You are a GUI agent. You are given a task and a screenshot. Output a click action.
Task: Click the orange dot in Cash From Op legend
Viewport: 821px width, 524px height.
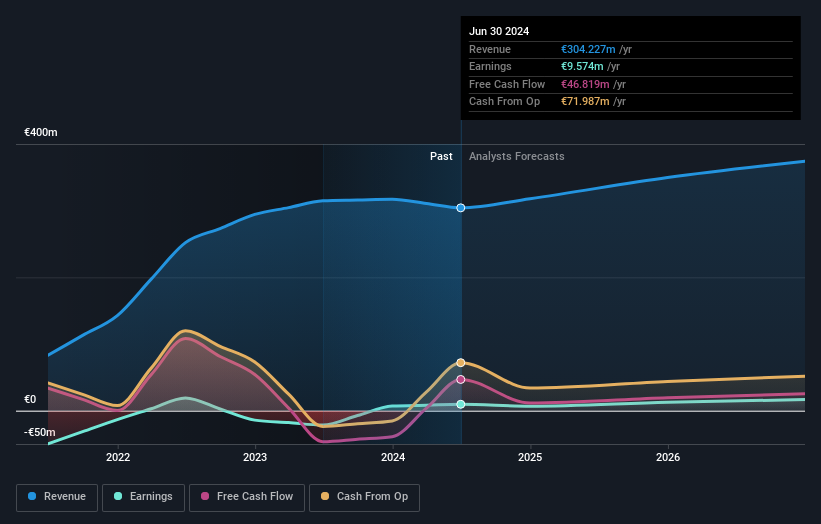325,496
